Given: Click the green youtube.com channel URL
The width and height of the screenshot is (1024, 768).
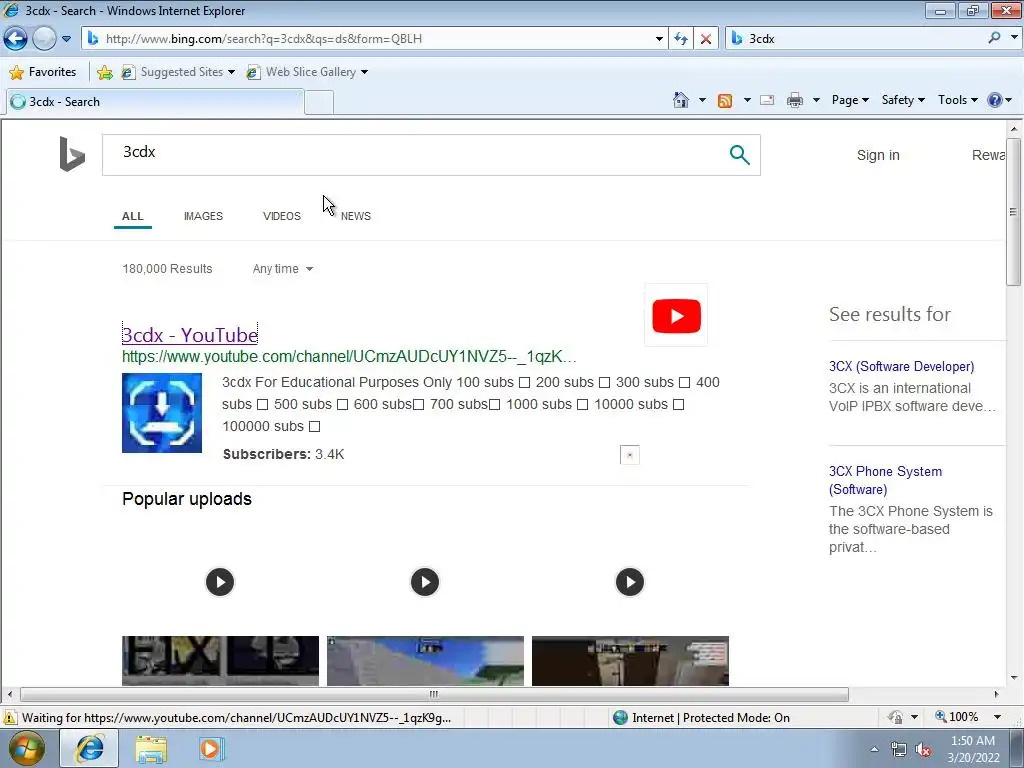Looking at the screenshot, I should (349, 357).
